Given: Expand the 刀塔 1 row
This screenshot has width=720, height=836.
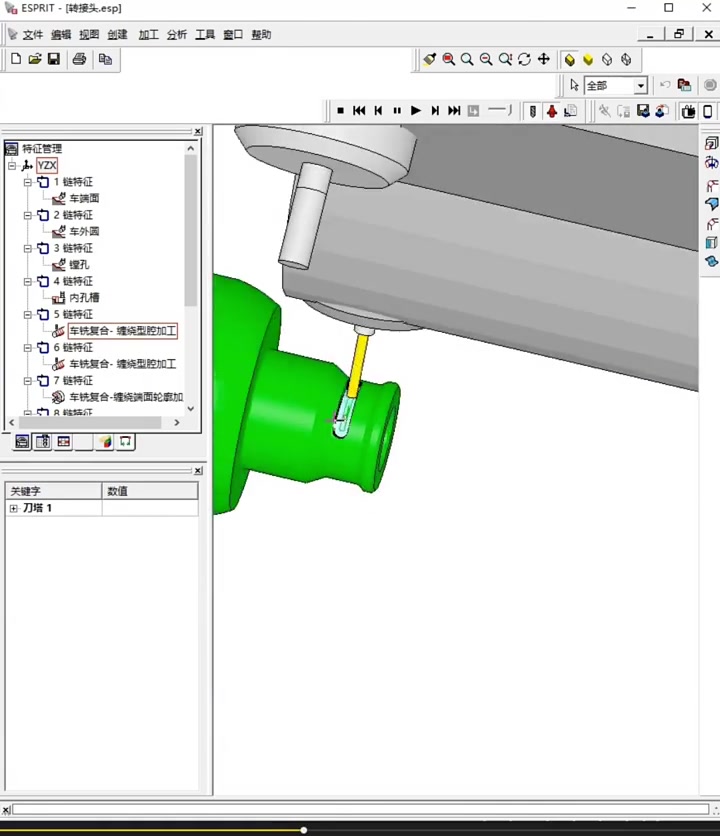Looking at the screenshot, I should (14, 508).
